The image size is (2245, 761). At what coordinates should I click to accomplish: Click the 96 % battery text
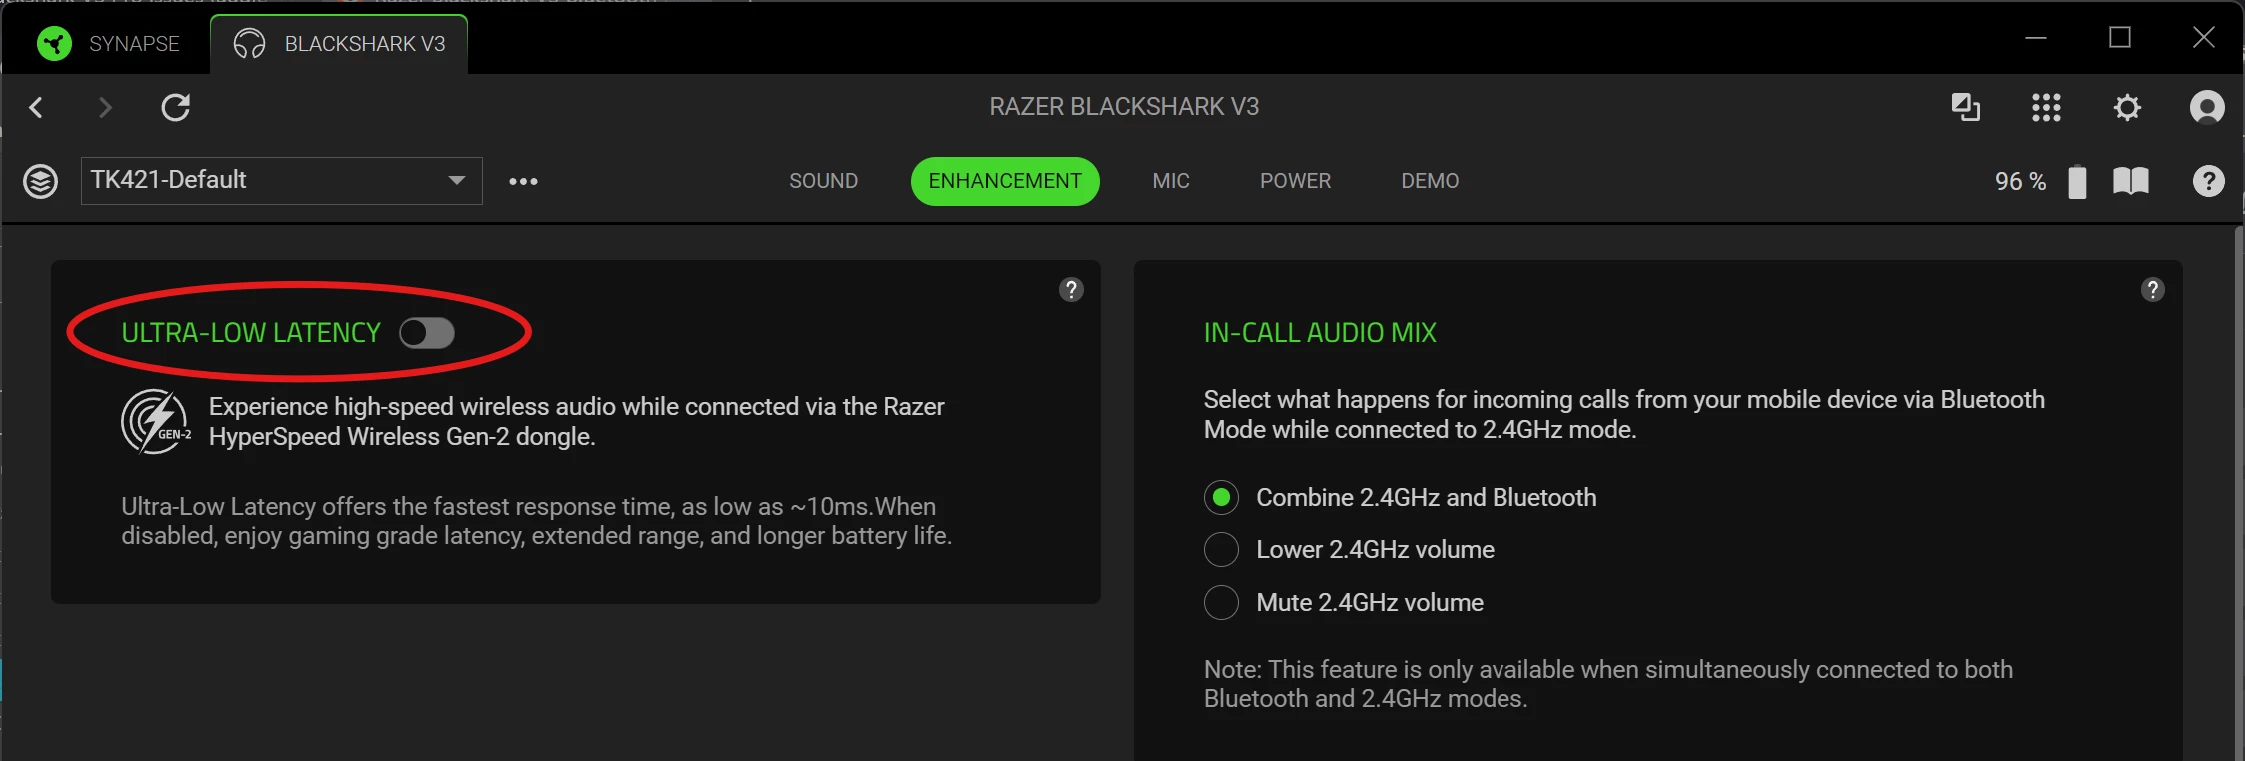point(2020,181)
